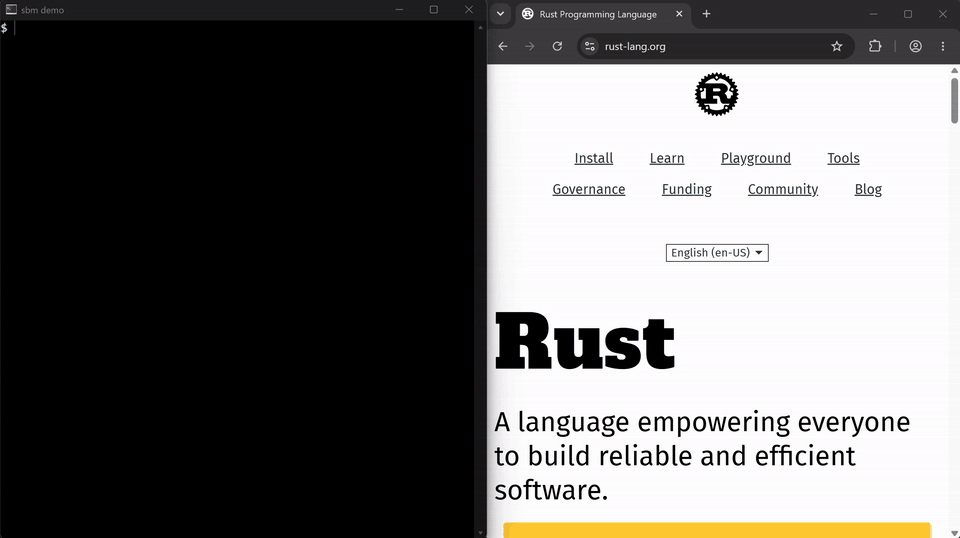Click the browser forward arrow

[530, 47]
